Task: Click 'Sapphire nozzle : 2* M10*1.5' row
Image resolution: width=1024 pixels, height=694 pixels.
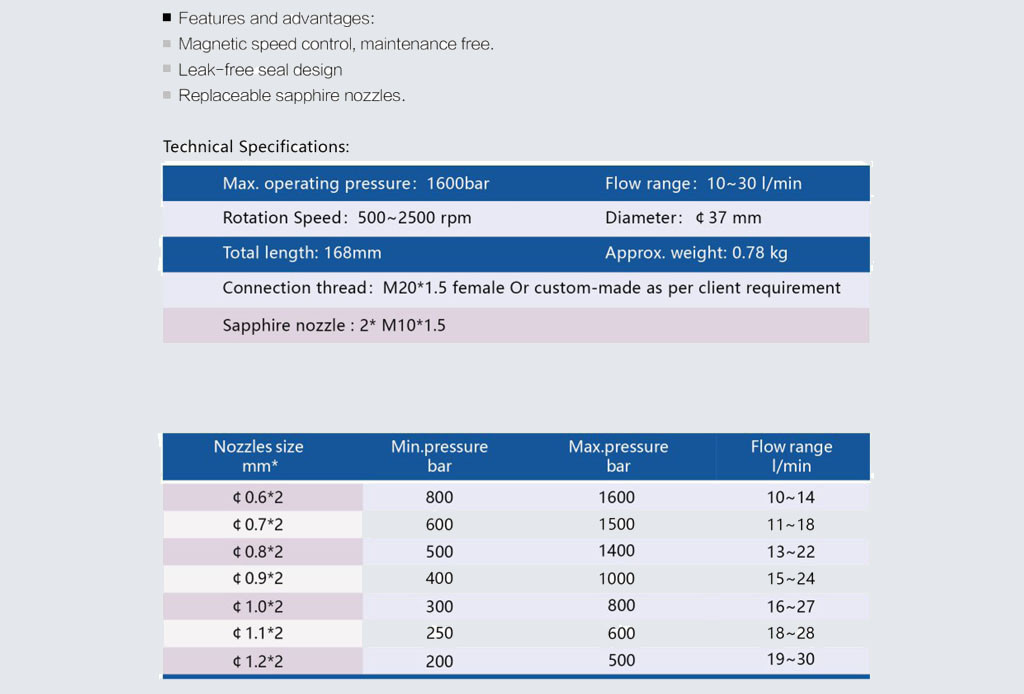Action: coord(516,325)
